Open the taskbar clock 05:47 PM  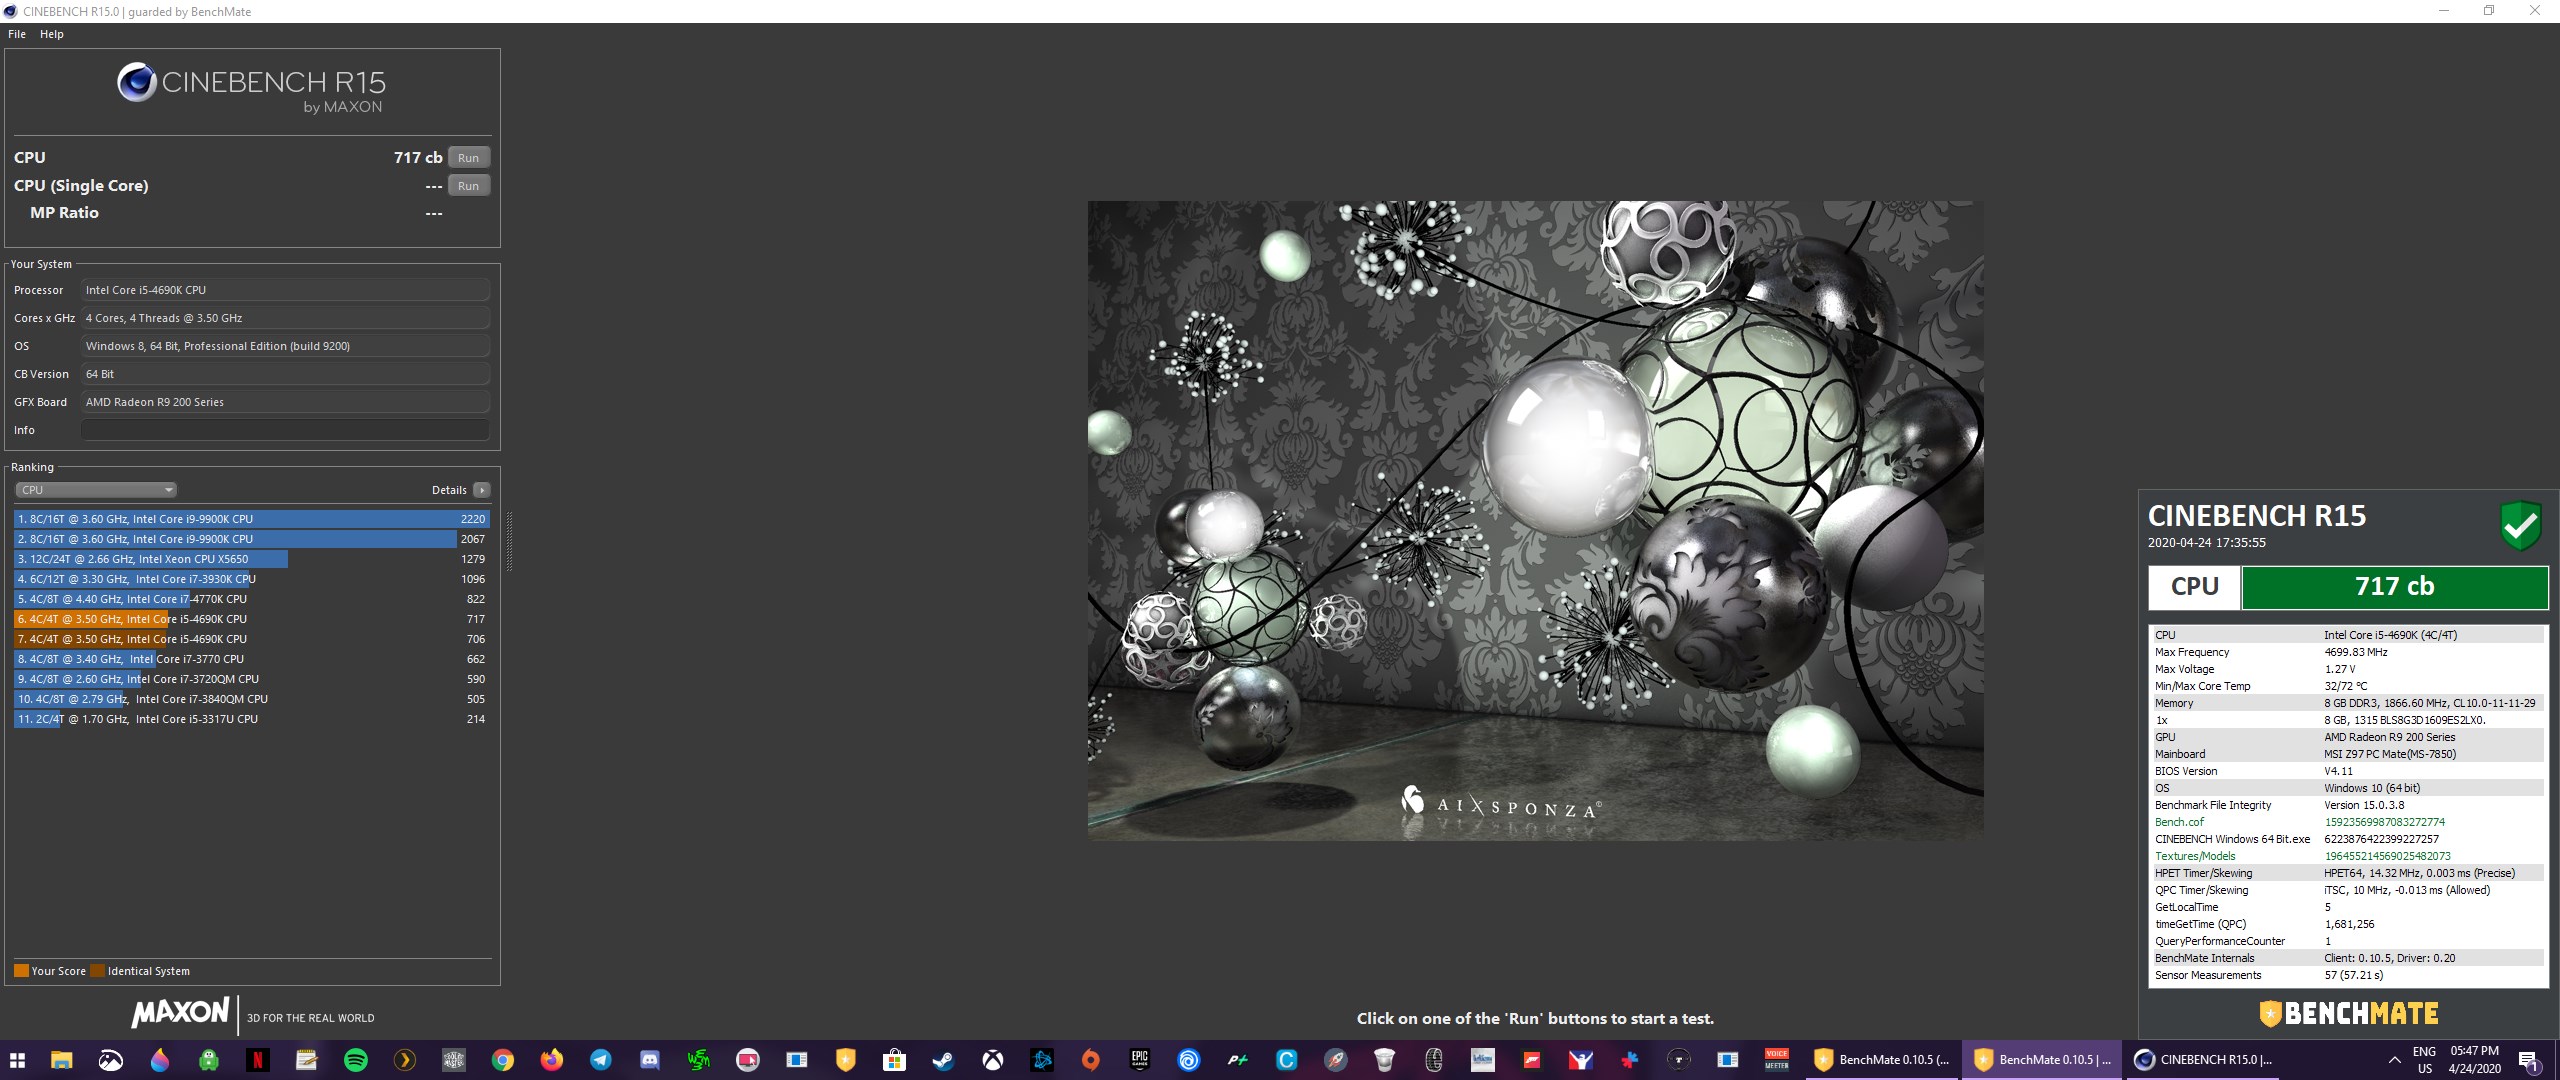(2475, 1060)
